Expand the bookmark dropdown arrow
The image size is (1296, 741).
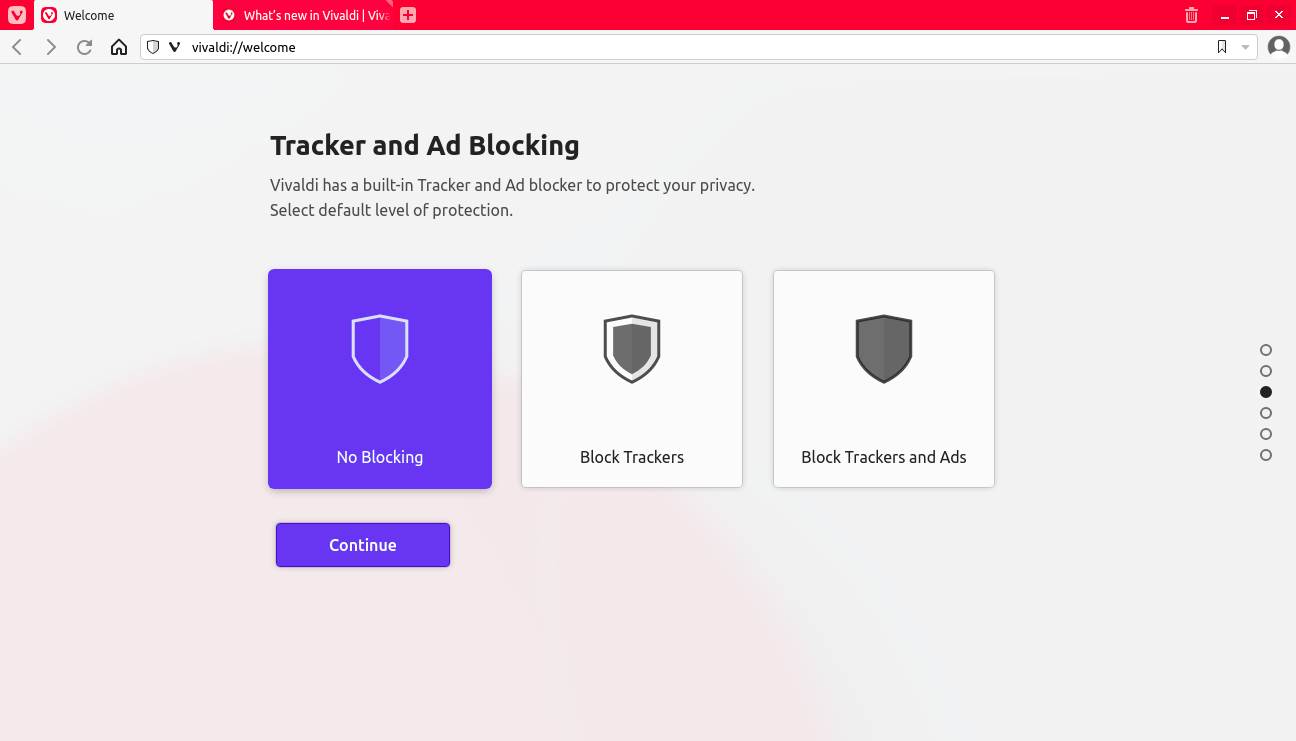1245,47
